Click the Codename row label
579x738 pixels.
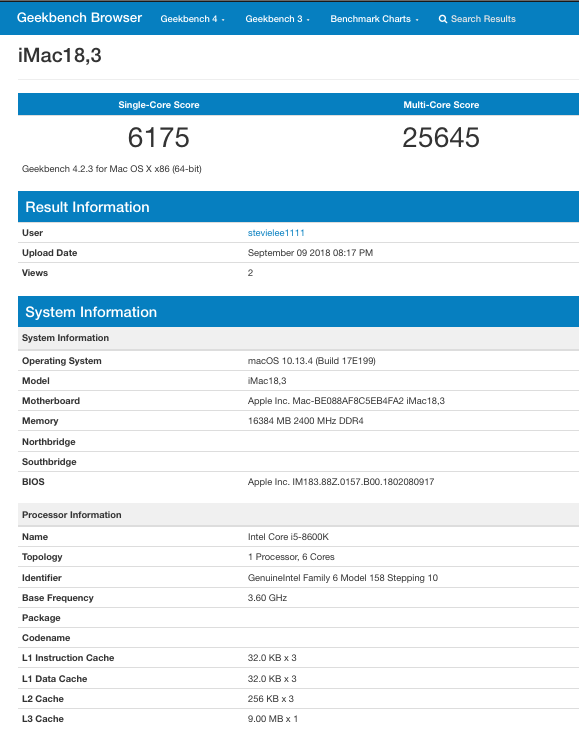click(46, 638)
